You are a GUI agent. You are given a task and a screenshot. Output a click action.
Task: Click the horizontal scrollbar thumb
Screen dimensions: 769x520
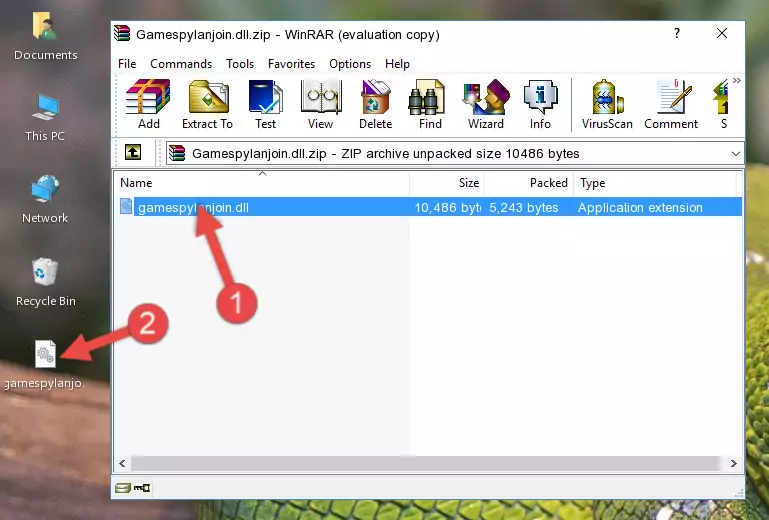[425, 463]
